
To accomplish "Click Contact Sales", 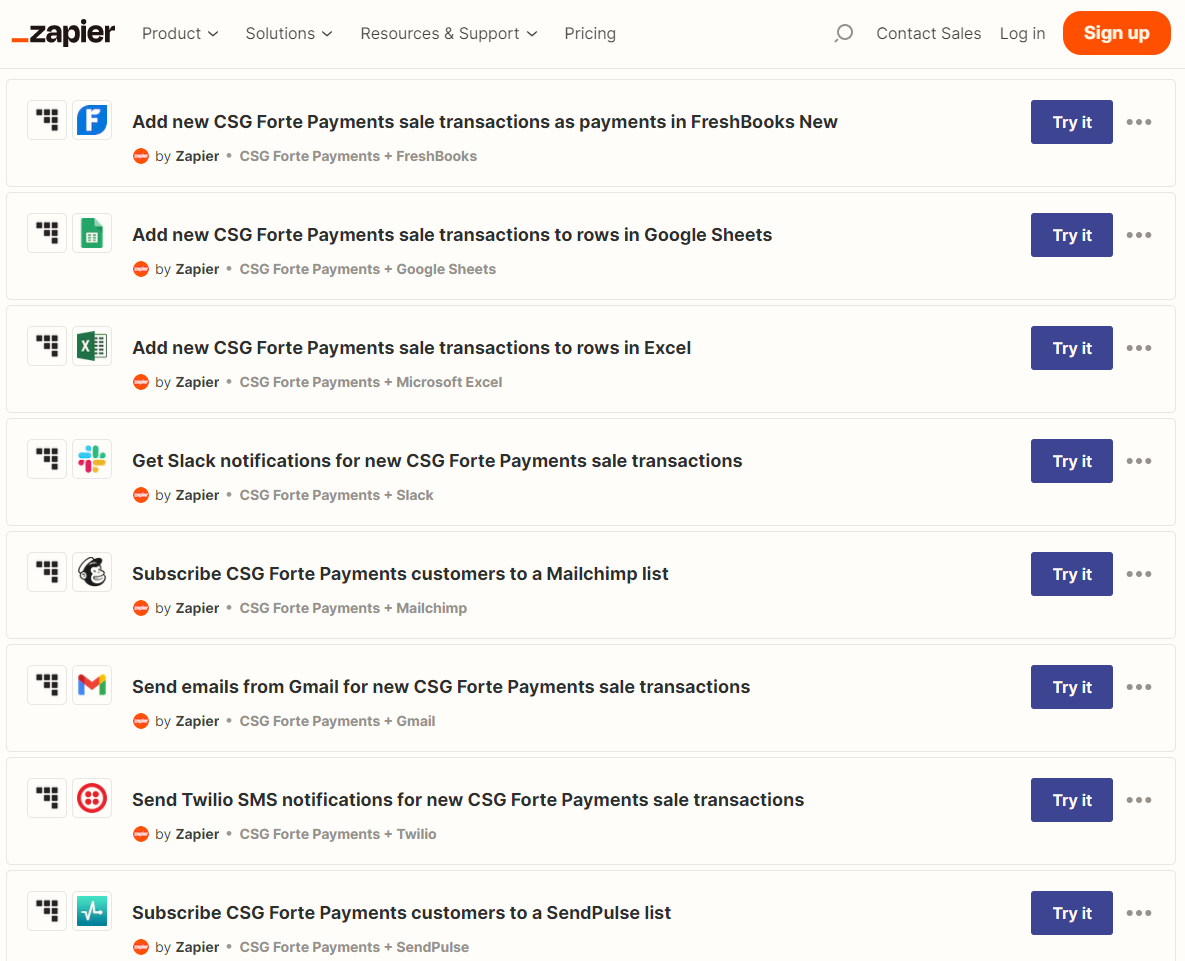I will pyautogui.click(x=928, y=33).
